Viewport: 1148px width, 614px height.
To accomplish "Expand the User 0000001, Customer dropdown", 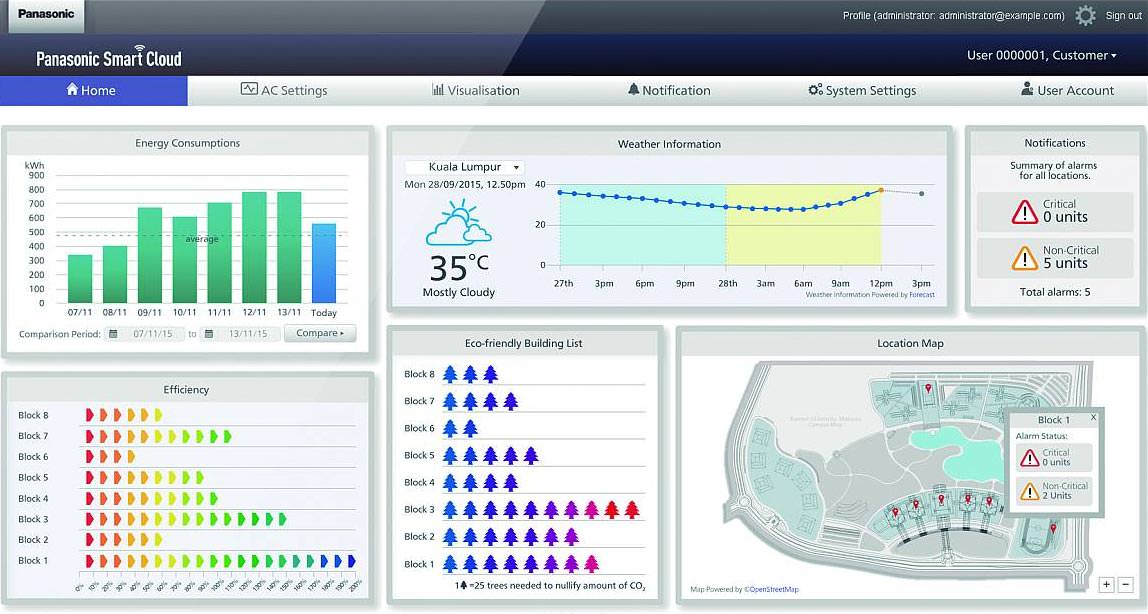I will point(1041,56).
